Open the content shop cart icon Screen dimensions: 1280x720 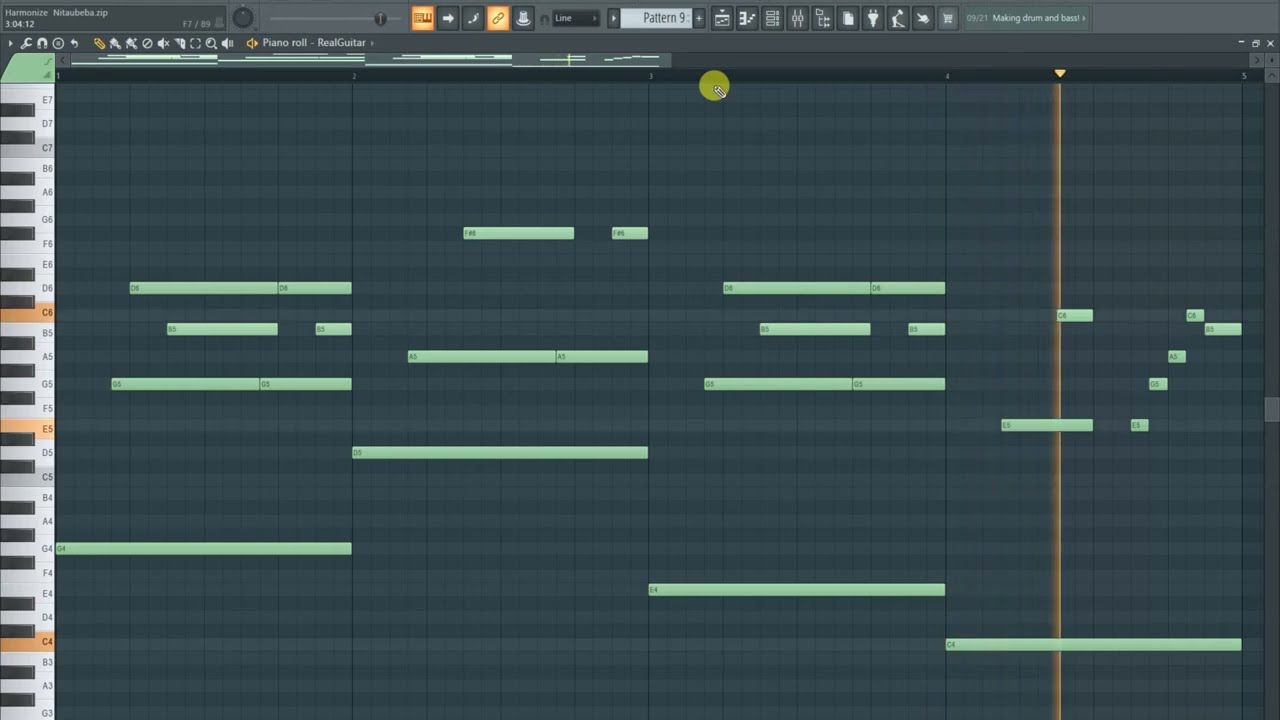[x=947, y=18]
